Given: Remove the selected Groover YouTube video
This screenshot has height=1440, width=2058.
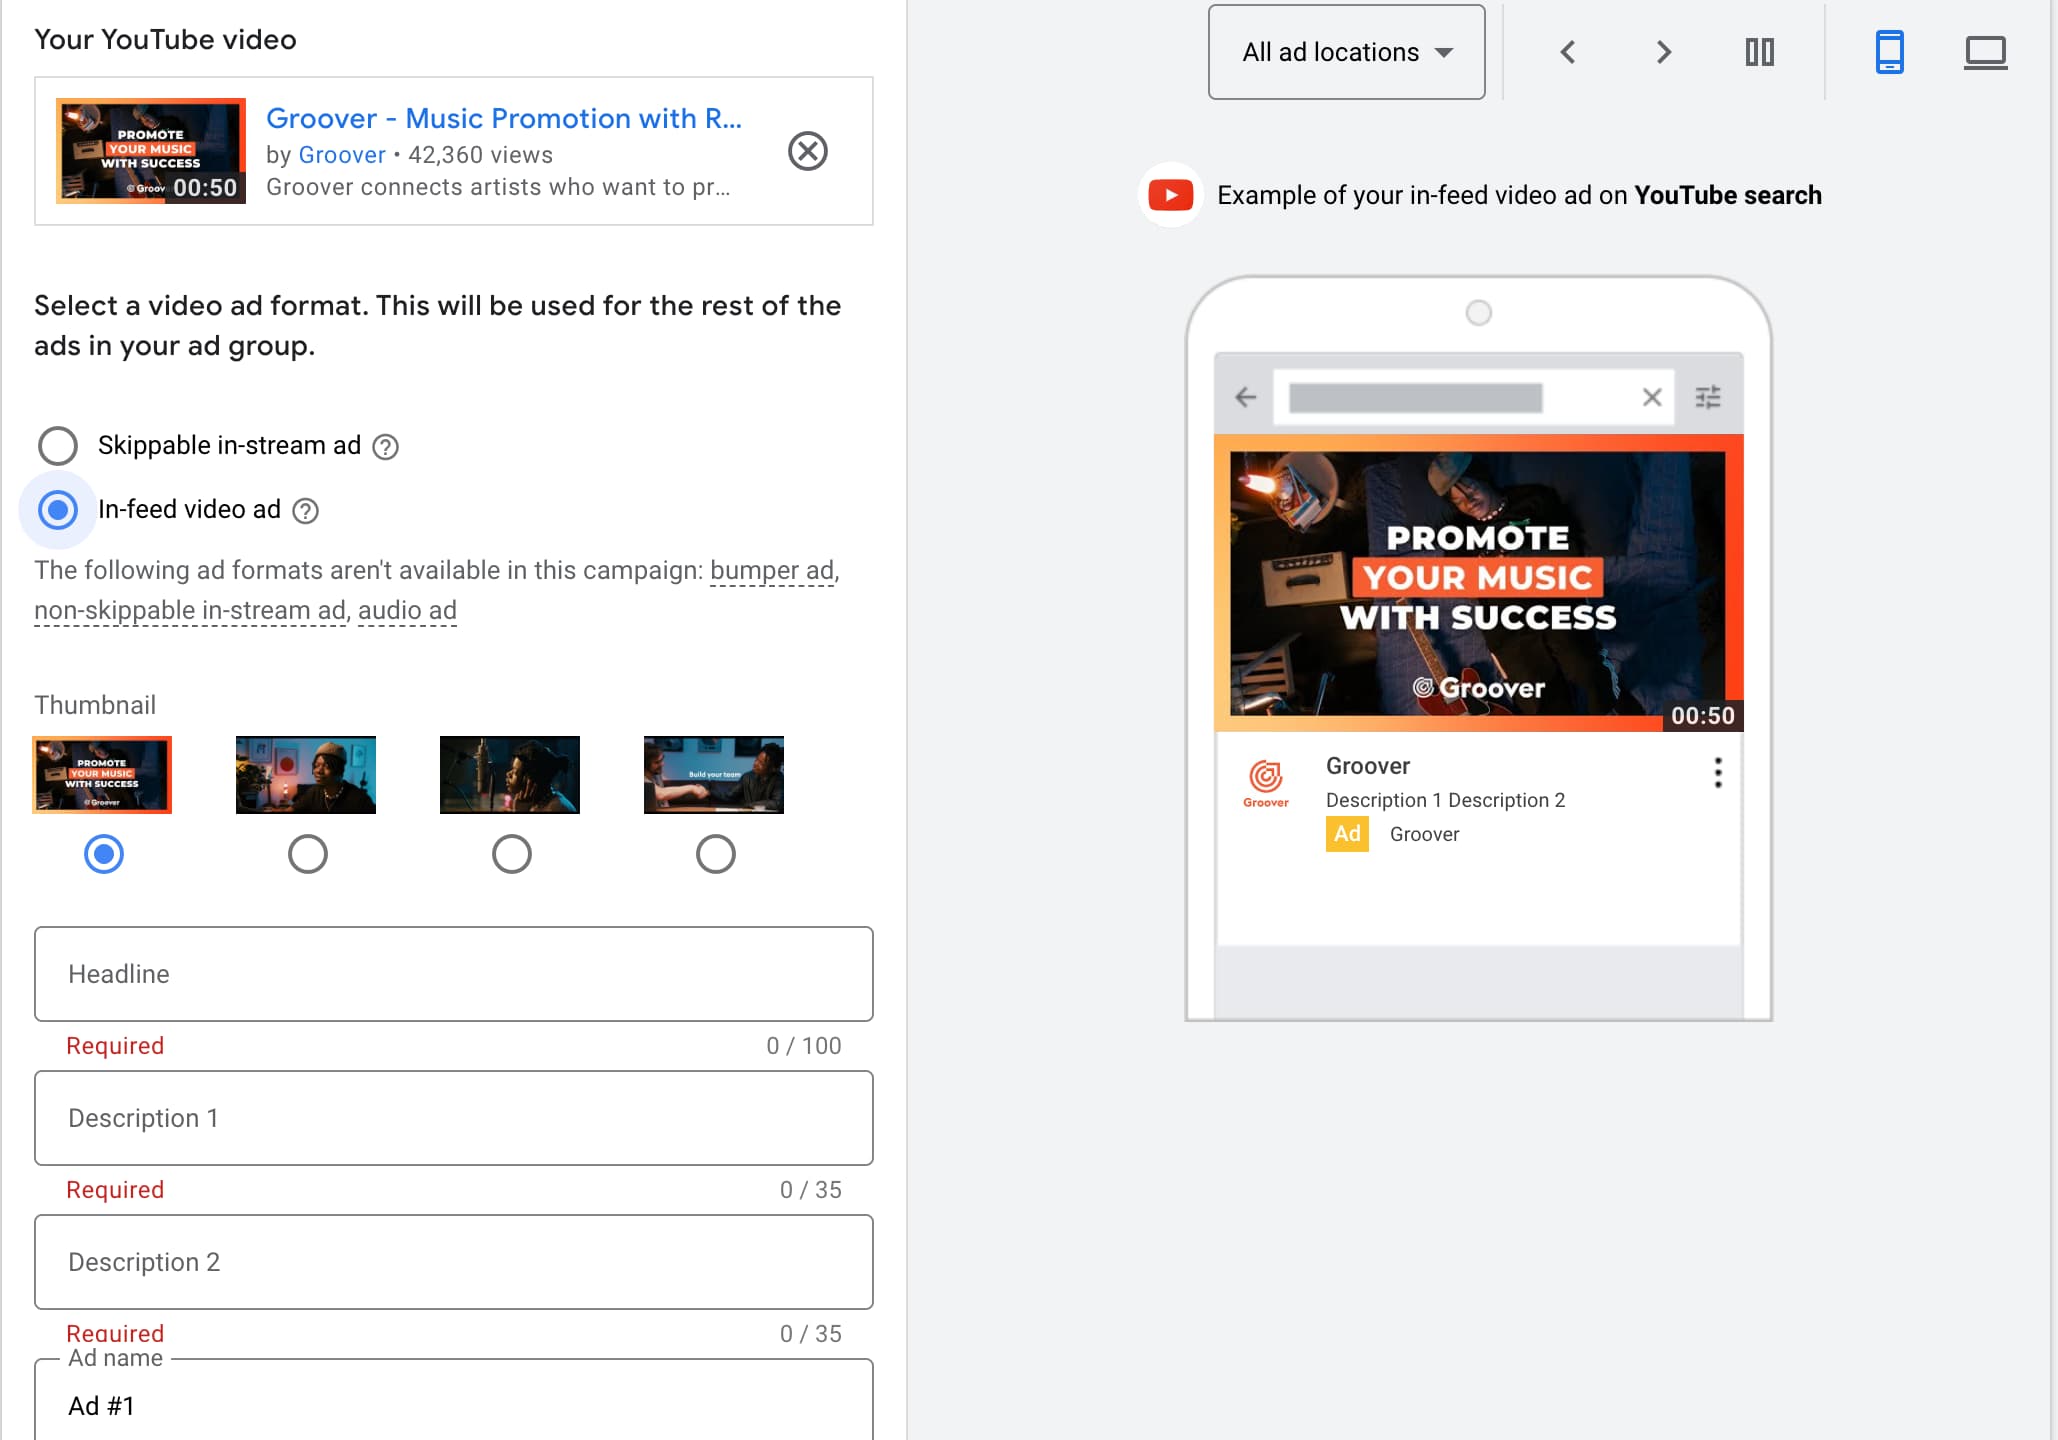Looking at the screenshot, I should pyautogui.click(x=807, y=151).
